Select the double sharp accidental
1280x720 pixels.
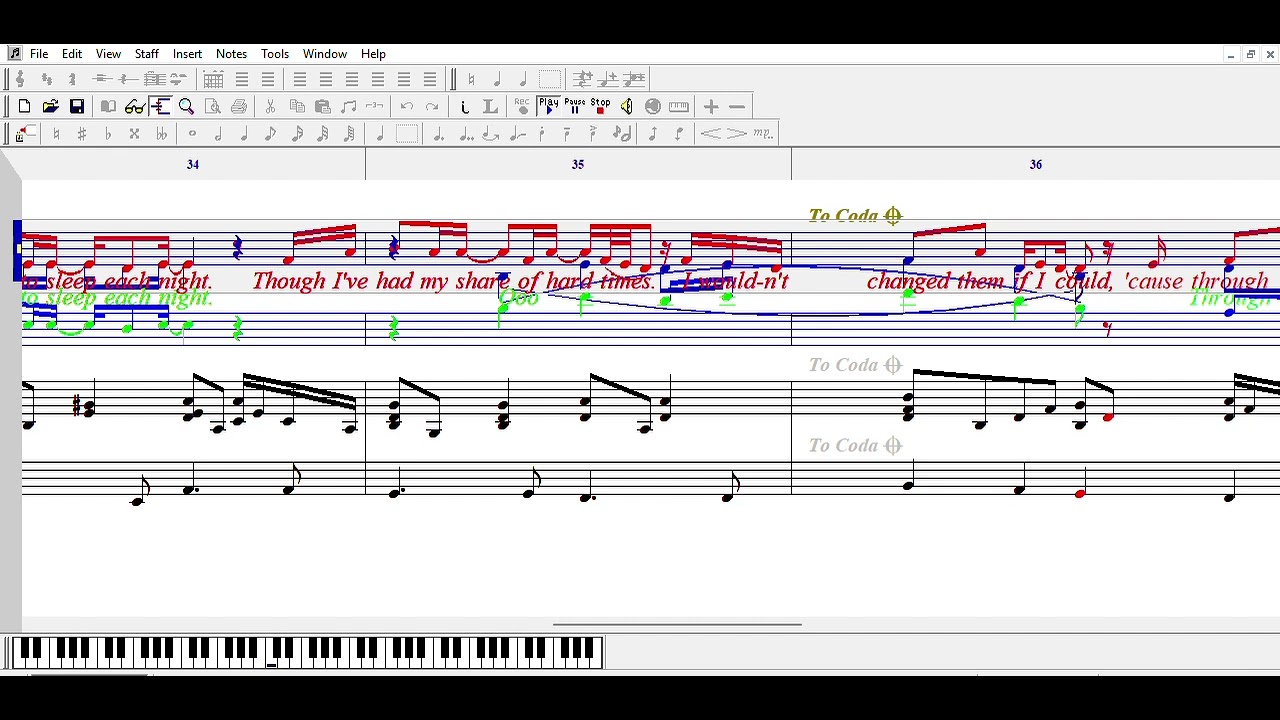point(134,134)
